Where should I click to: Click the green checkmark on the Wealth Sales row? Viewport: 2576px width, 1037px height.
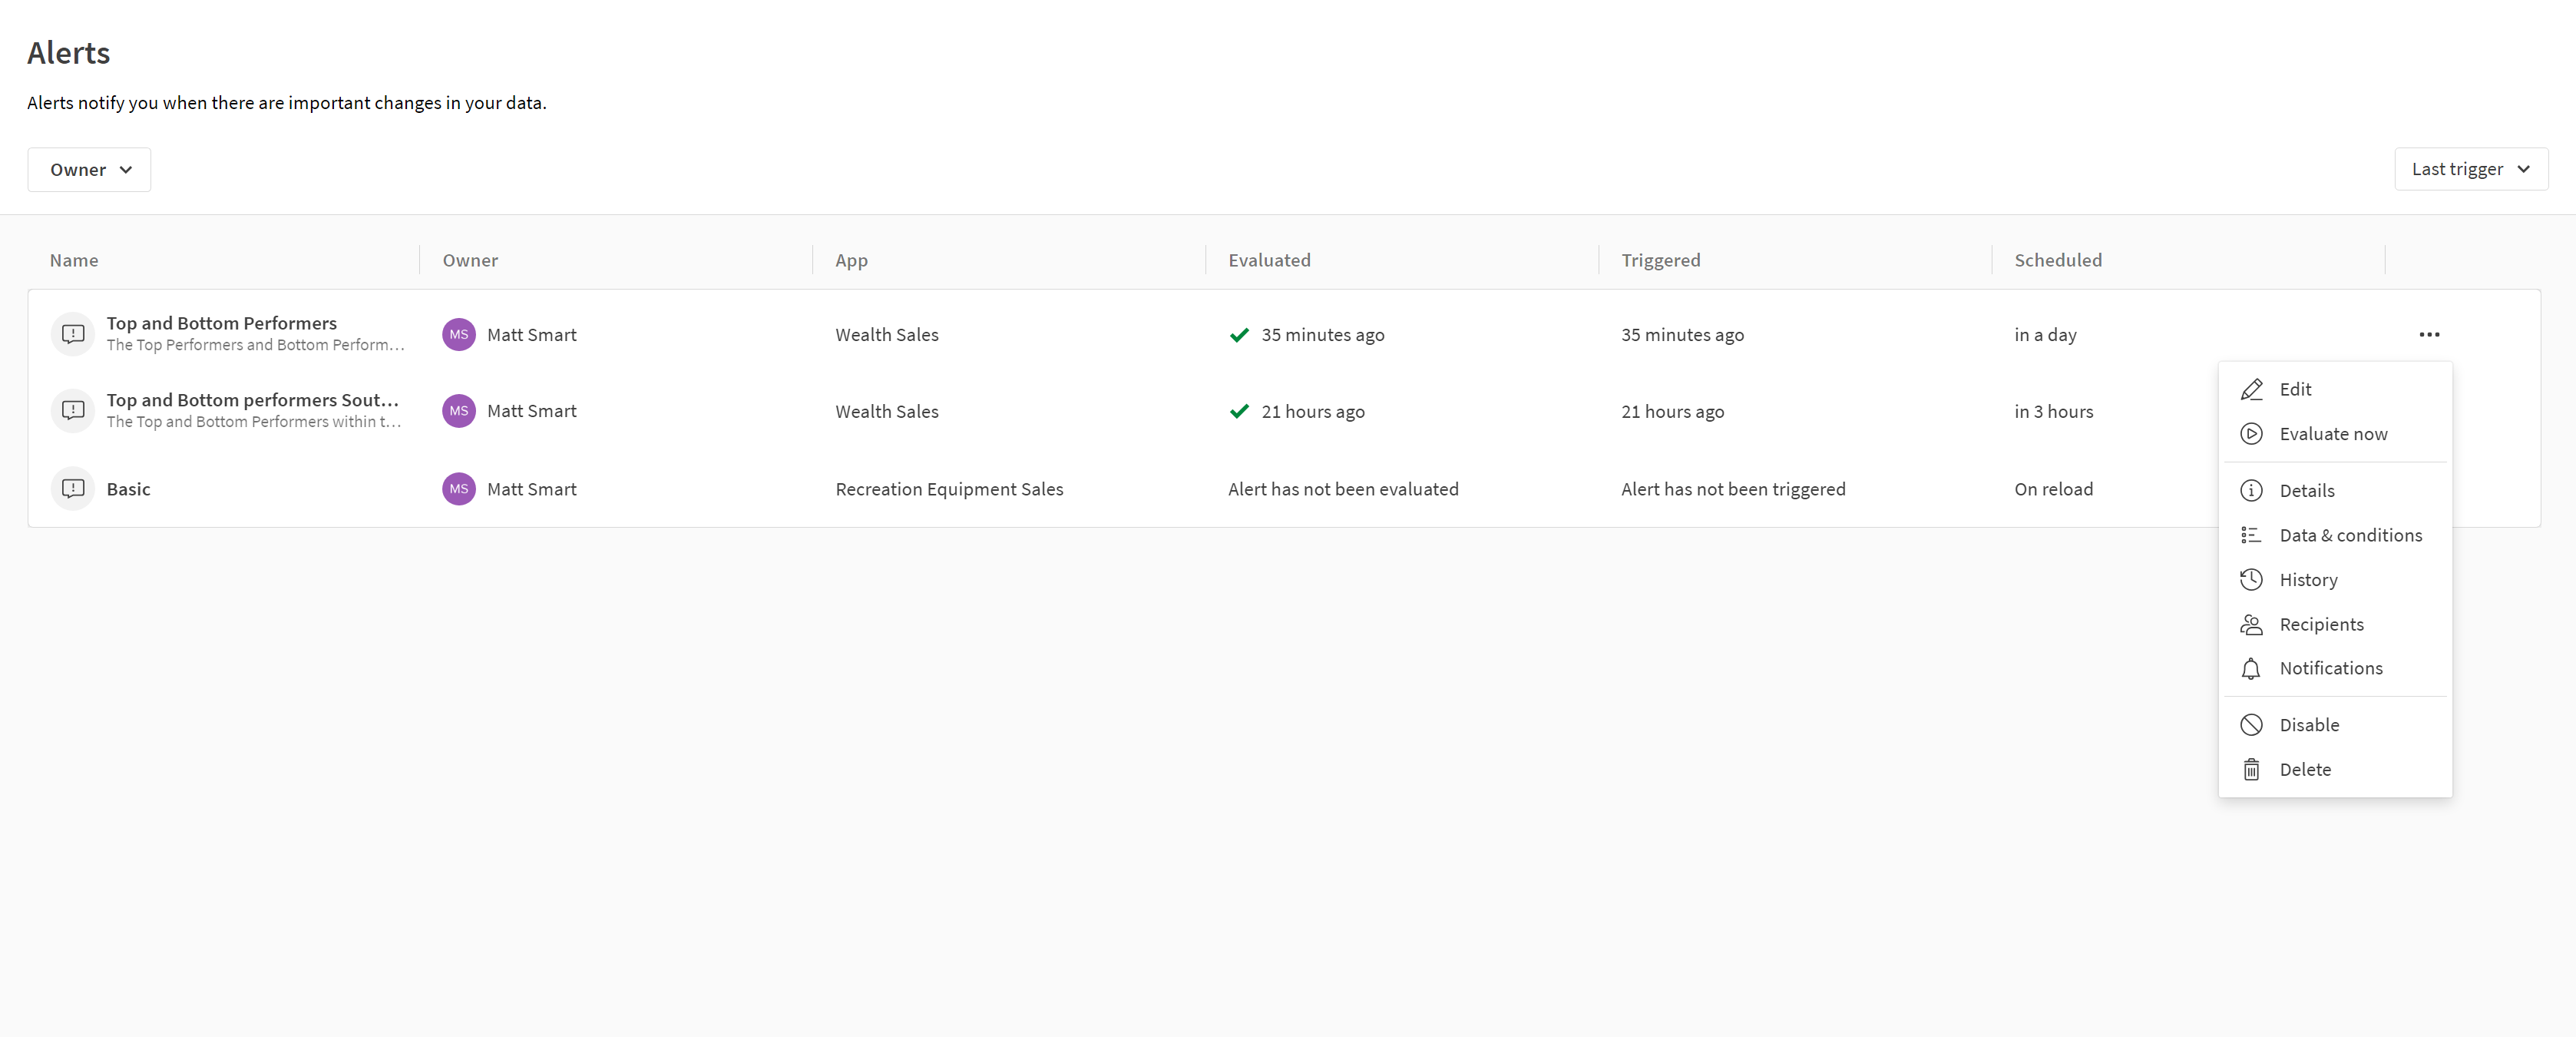pyautogui.click(x=1238, y=335)
